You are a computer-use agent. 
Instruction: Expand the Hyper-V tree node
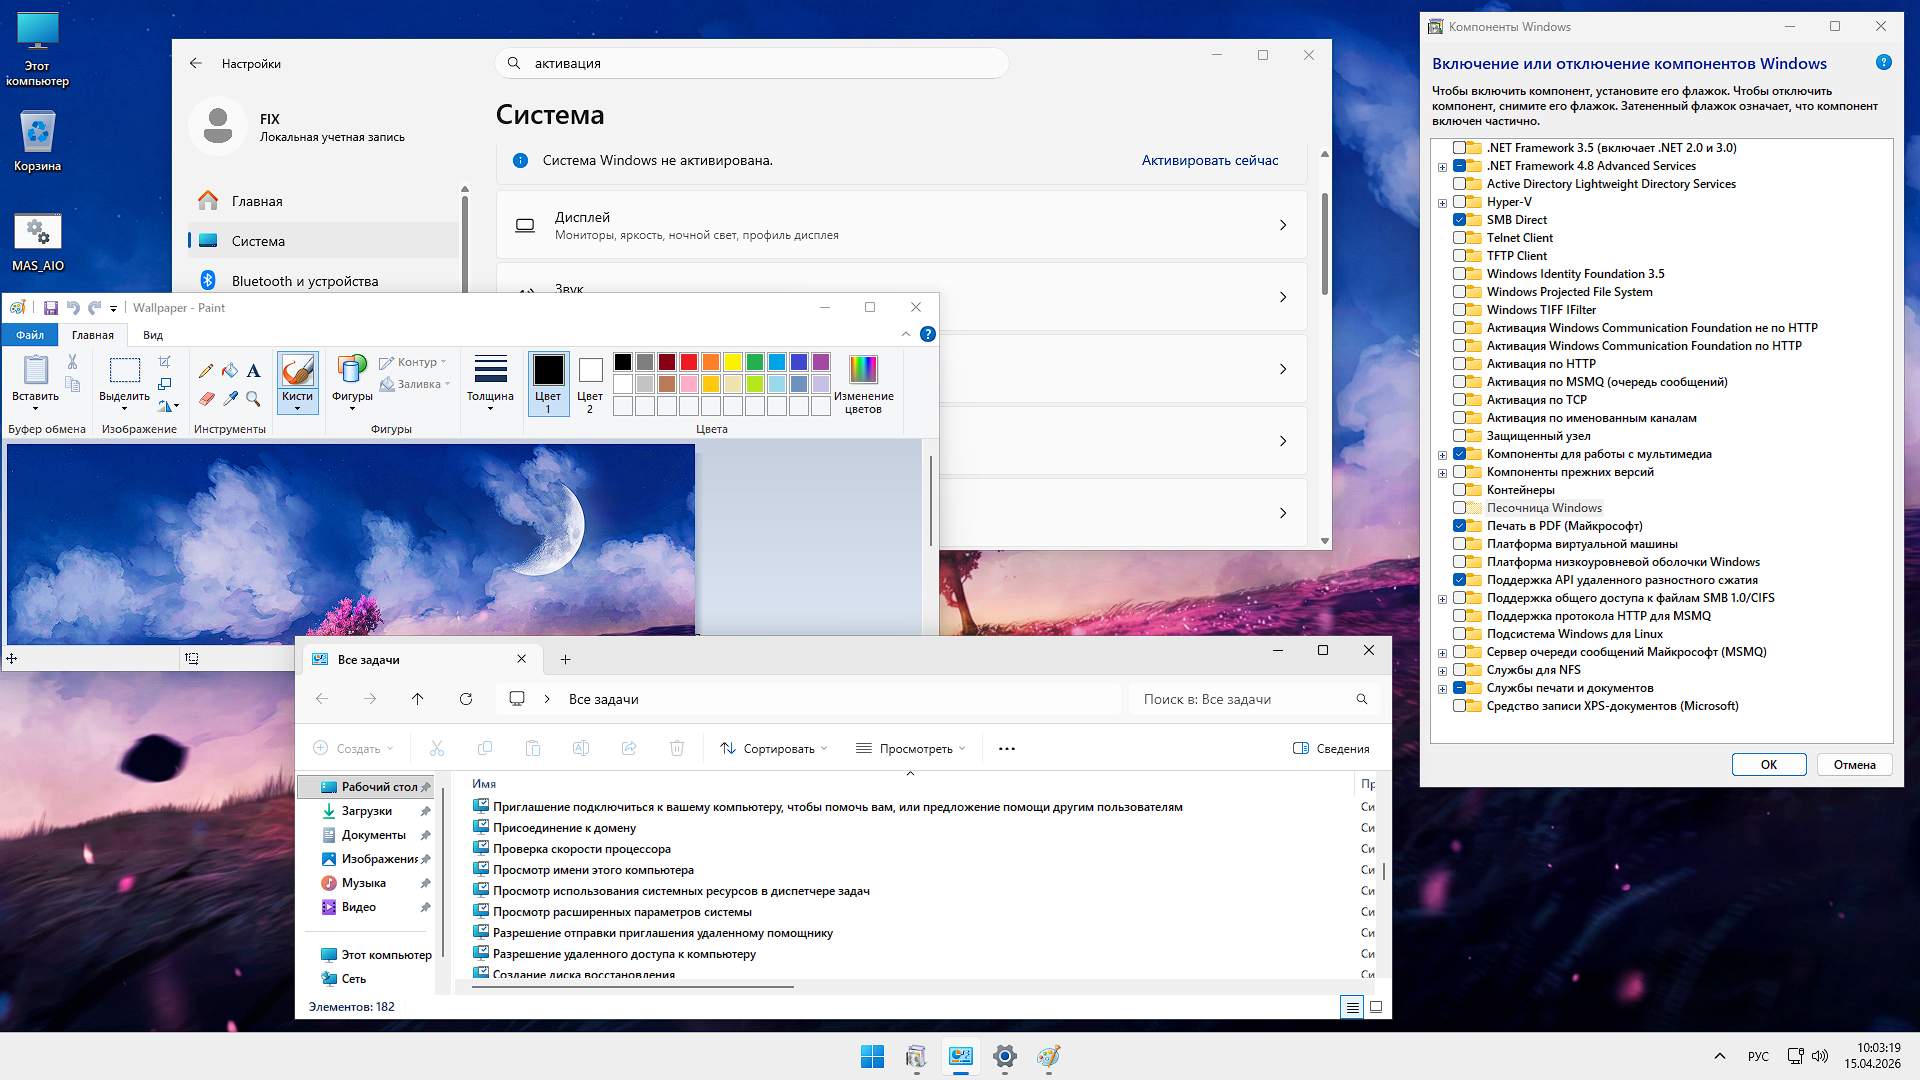[x=1443, y=201]
